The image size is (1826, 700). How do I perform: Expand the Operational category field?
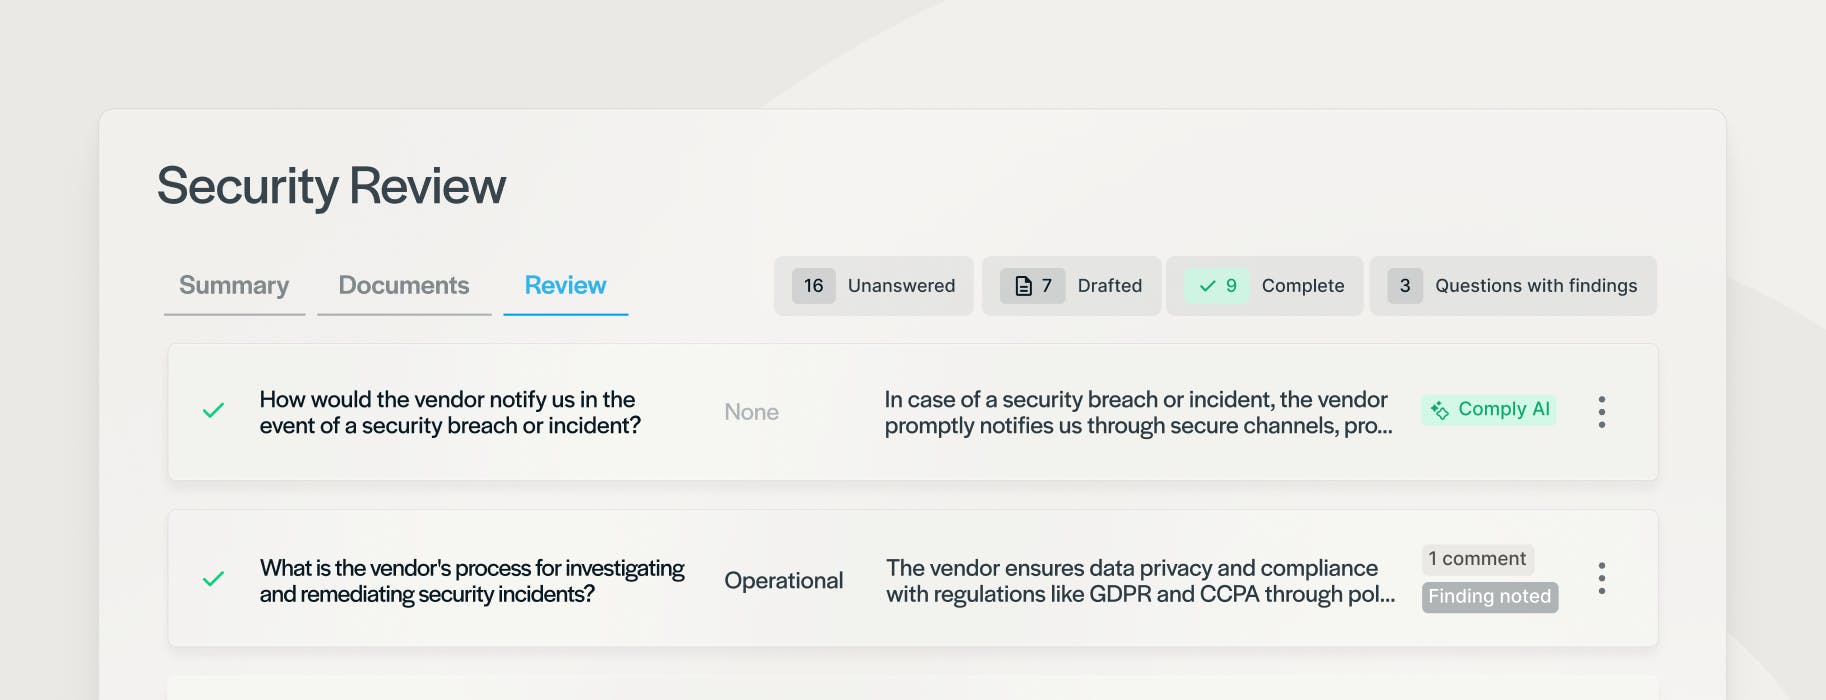tap(783, 581)
